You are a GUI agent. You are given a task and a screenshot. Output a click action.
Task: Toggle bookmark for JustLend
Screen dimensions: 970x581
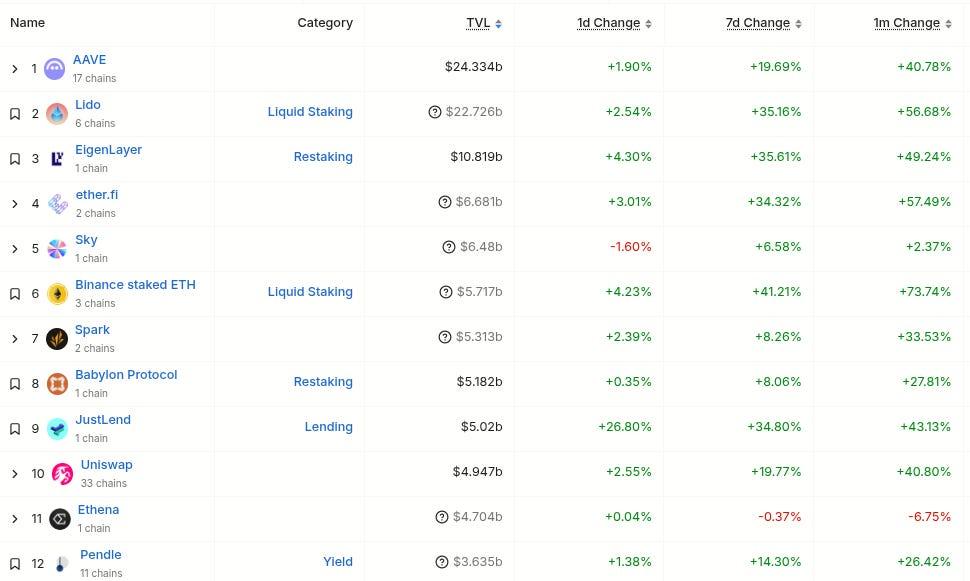tap(15, 429)
